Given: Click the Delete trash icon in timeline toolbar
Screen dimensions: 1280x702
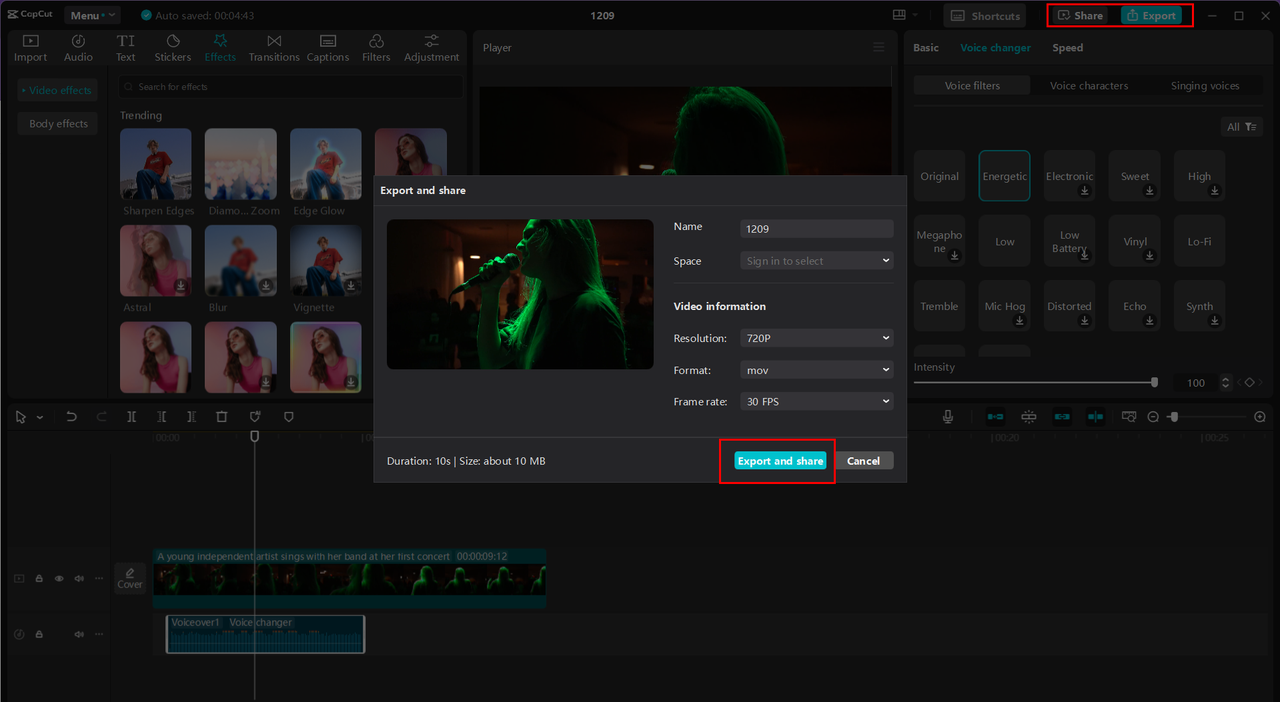Looking at the screenshot, I should pos(222,417).
